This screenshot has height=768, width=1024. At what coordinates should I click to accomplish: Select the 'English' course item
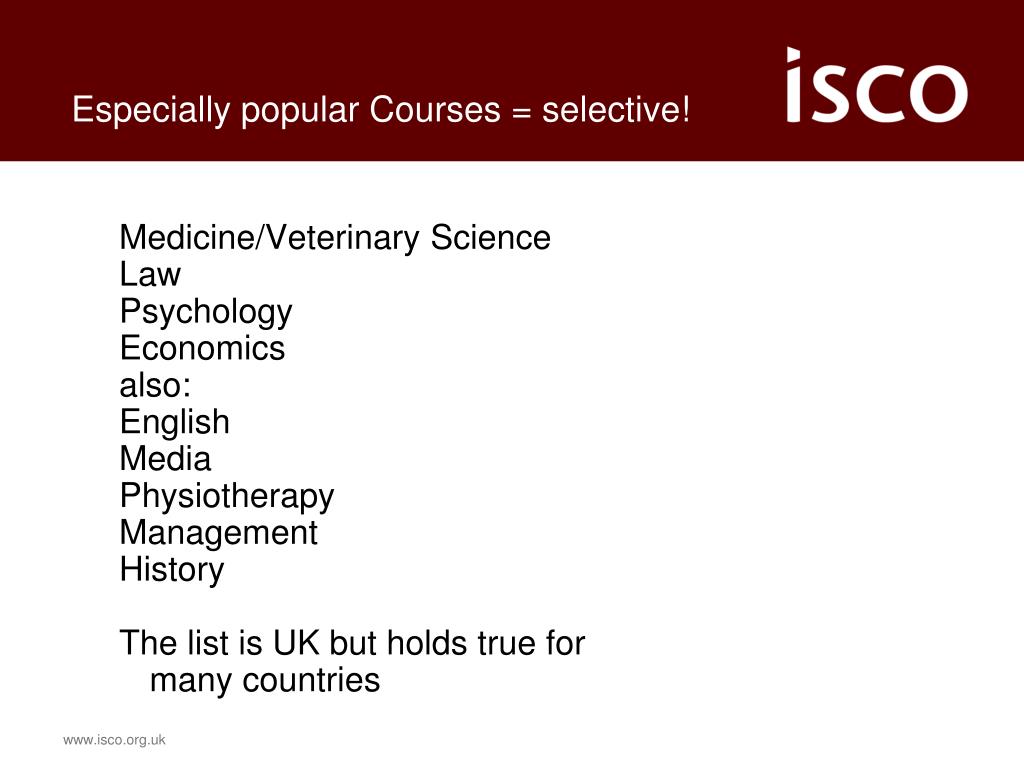[x=174, y=423]
